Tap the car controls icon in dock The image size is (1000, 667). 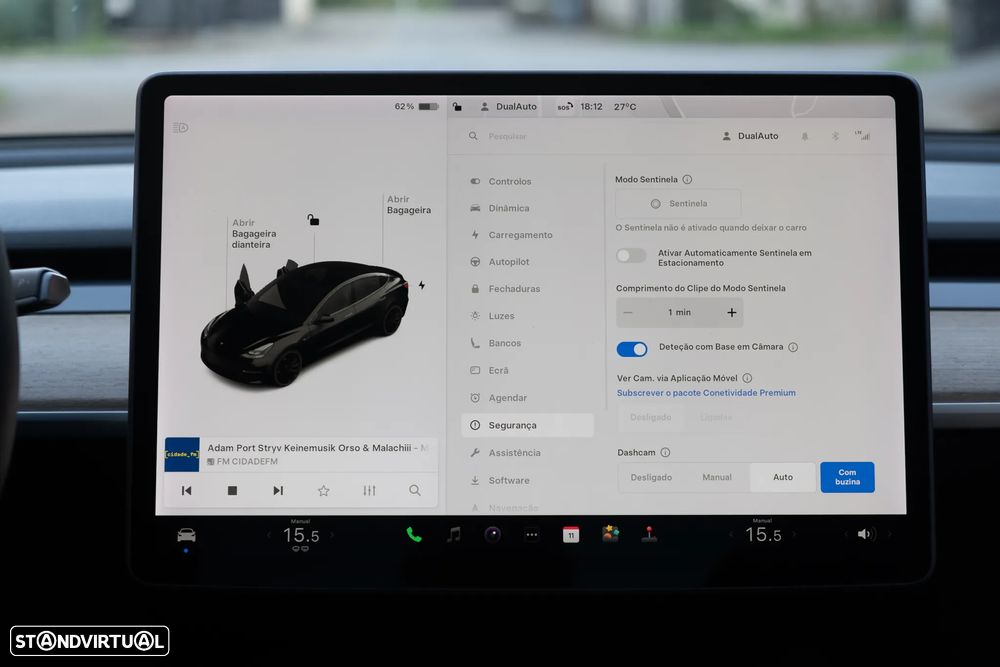[x=186, y=535]
